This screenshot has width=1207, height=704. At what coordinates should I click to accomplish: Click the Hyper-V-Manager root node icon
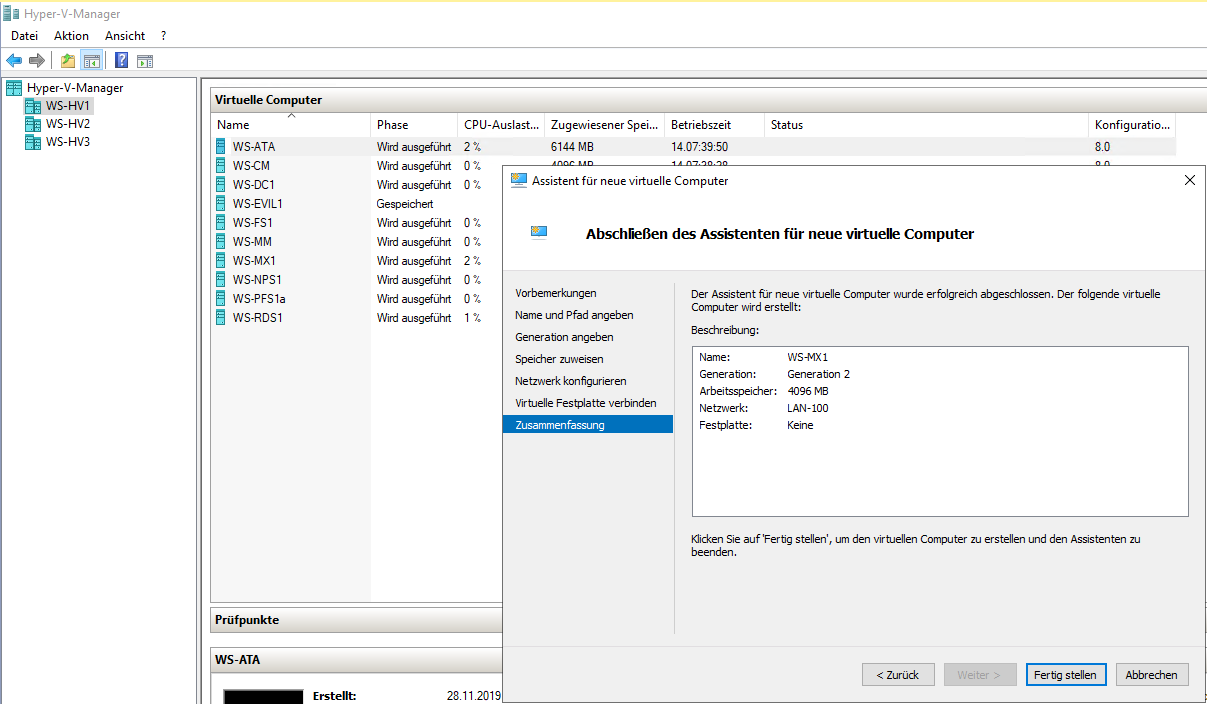pos(14,88)
